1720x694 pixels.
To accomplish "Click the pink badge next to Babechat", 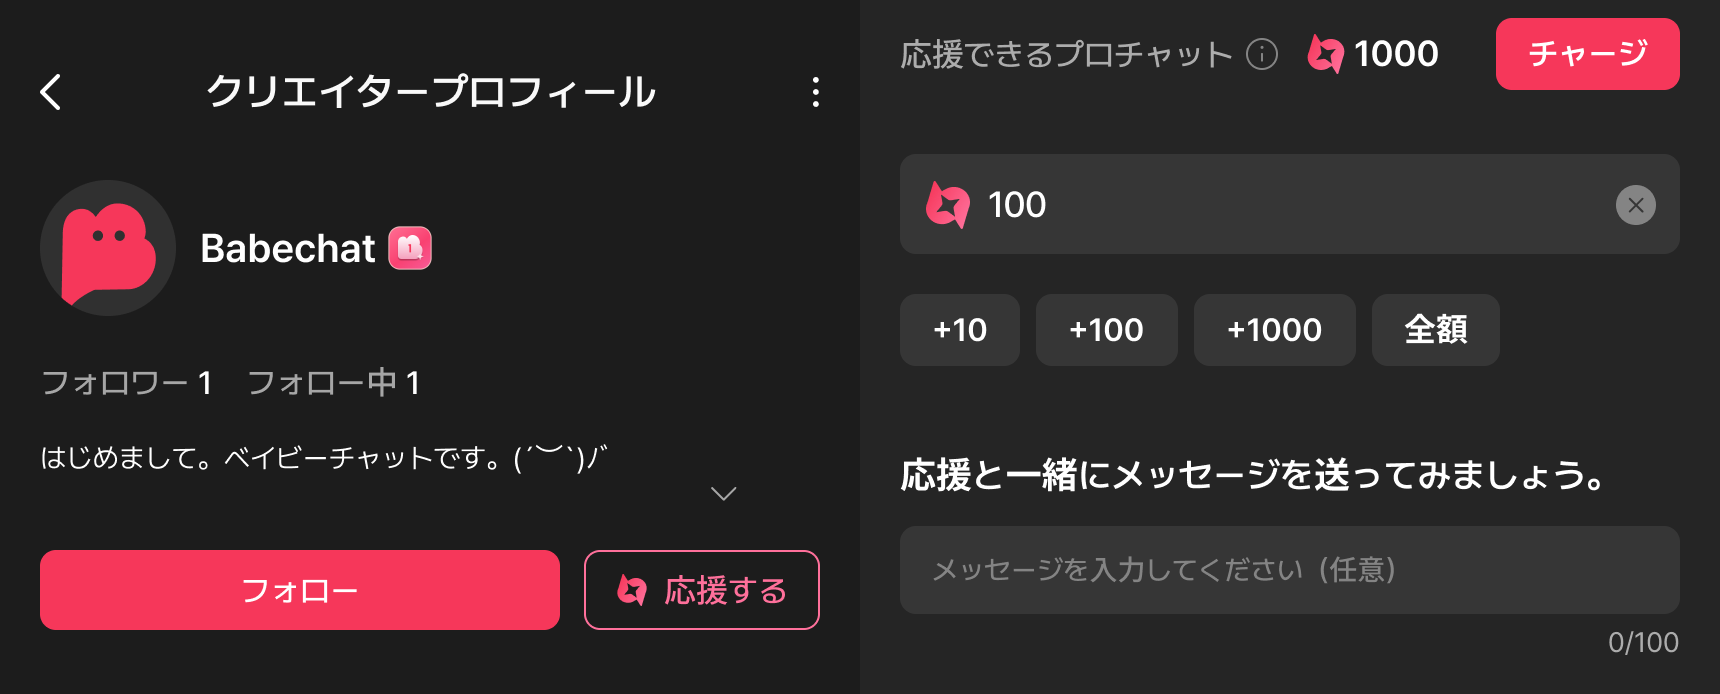I will 410,248.
